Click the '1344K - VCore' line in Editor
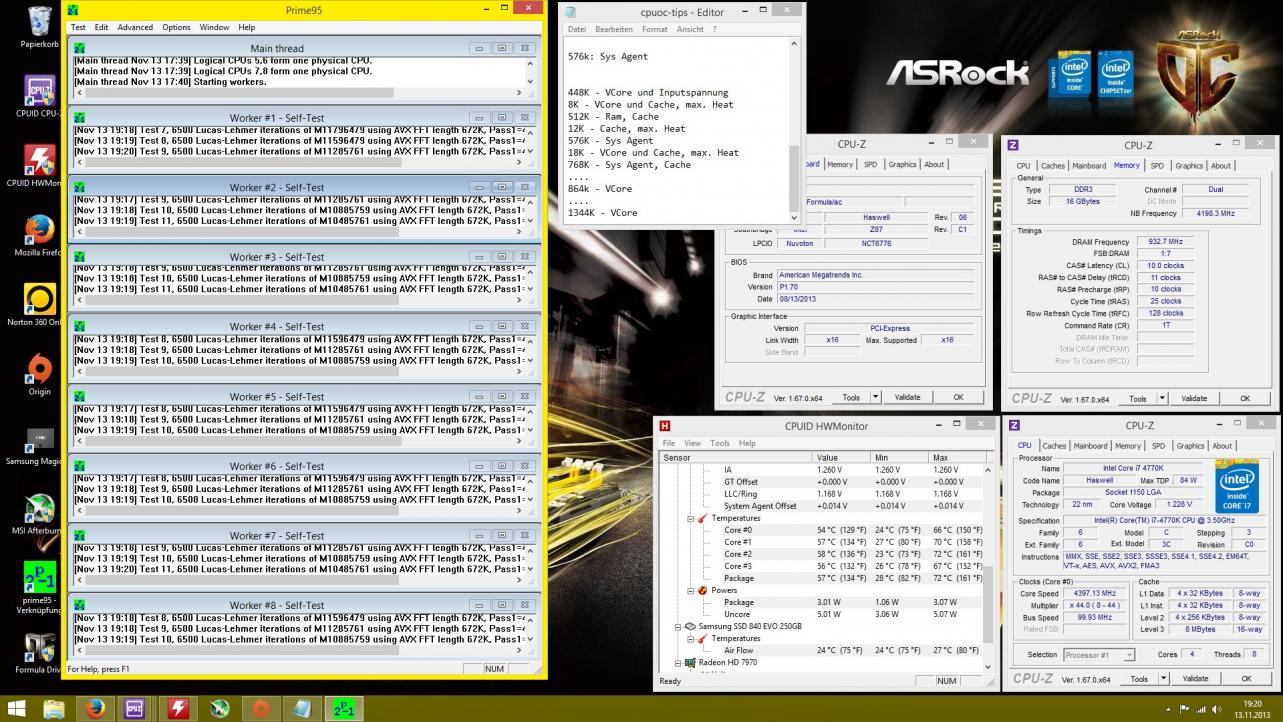 pyautogui.click(x=602, y=213)
